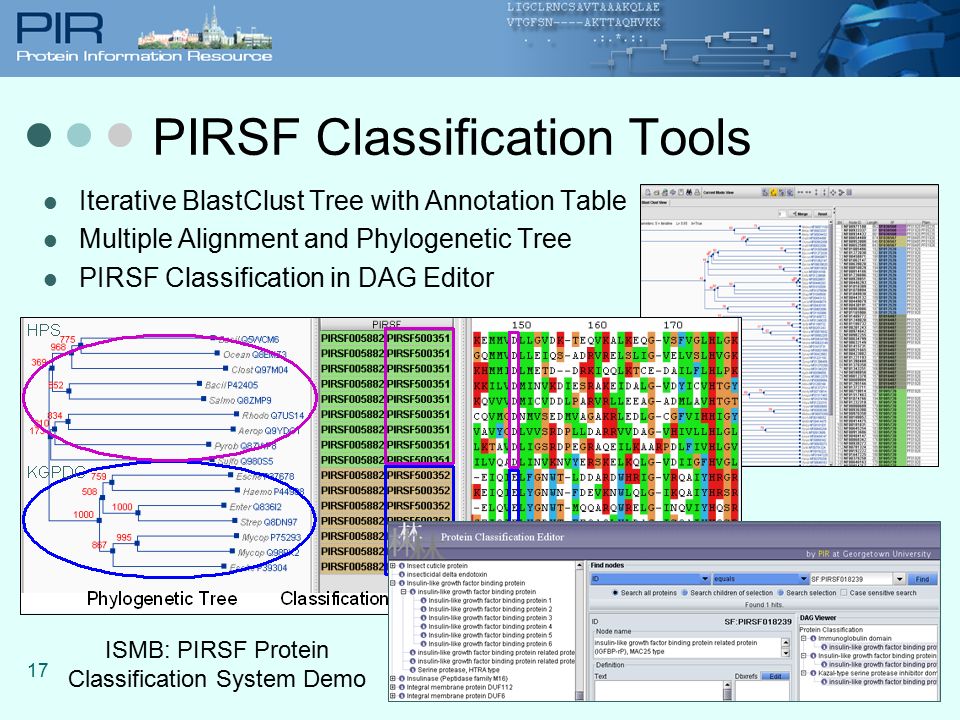Screen dimensions: 960x720
Task: Click the Enter Q836I2 leaf label
Action: click(255, 507)
